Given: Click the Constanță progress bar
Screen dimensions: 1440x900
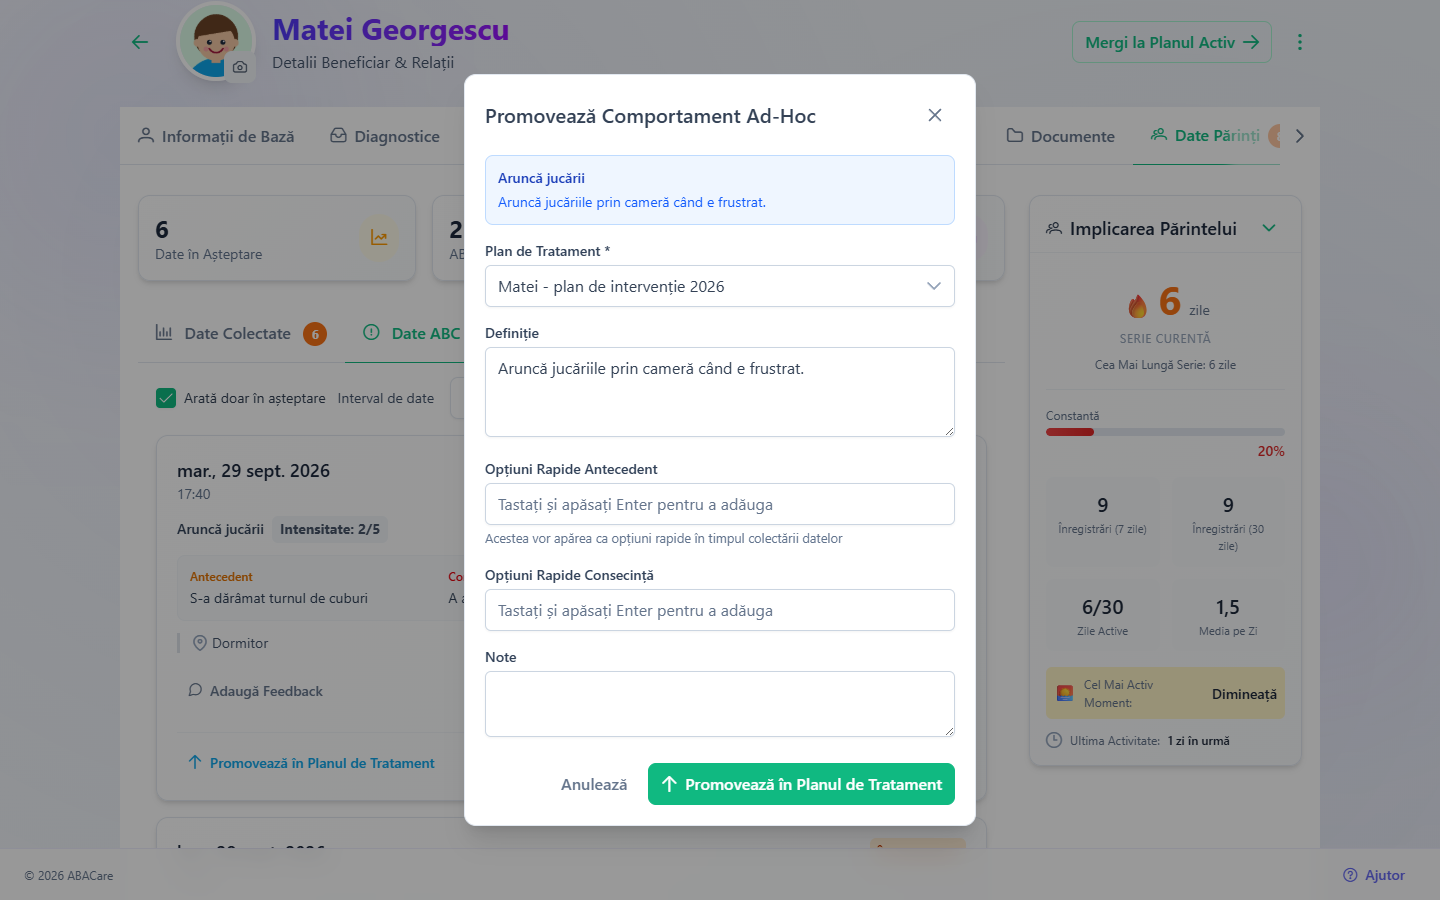Looking at the screenshot, I should pos(1165,432).
